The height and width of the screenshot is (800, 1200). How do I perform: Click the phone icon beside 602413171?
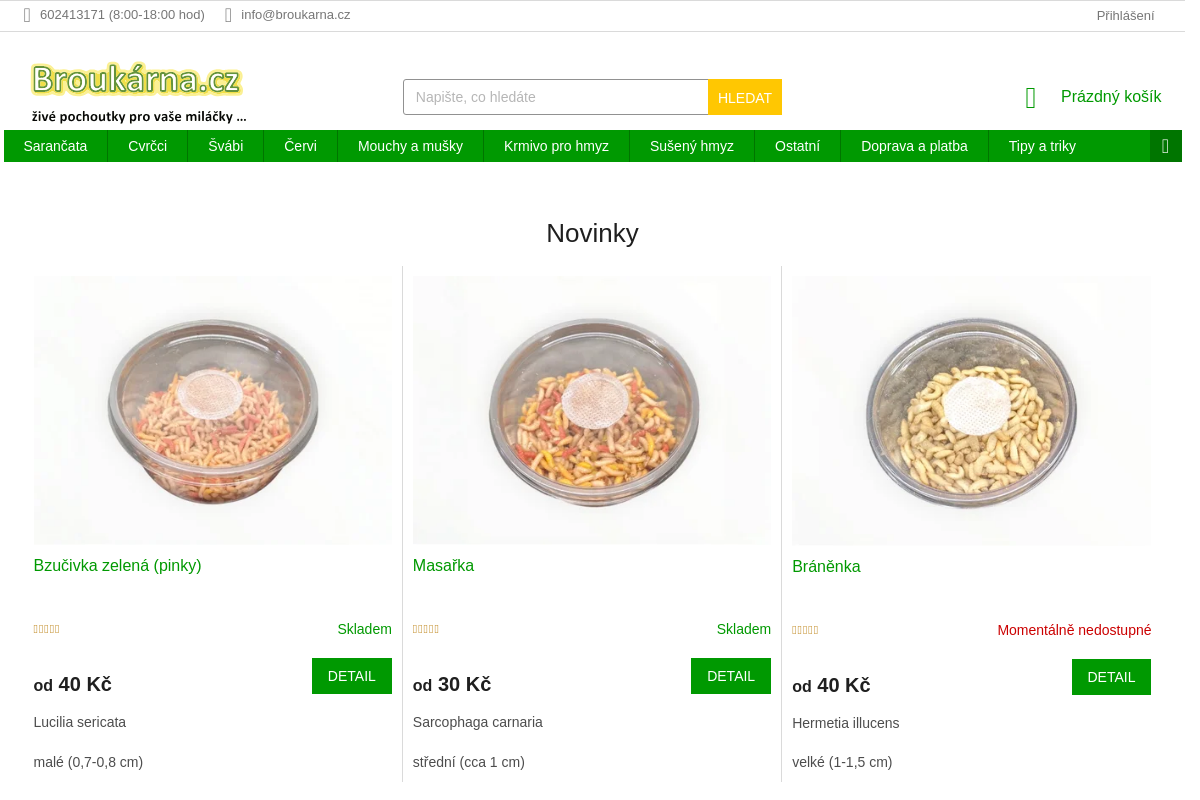[x=27, y=15]
